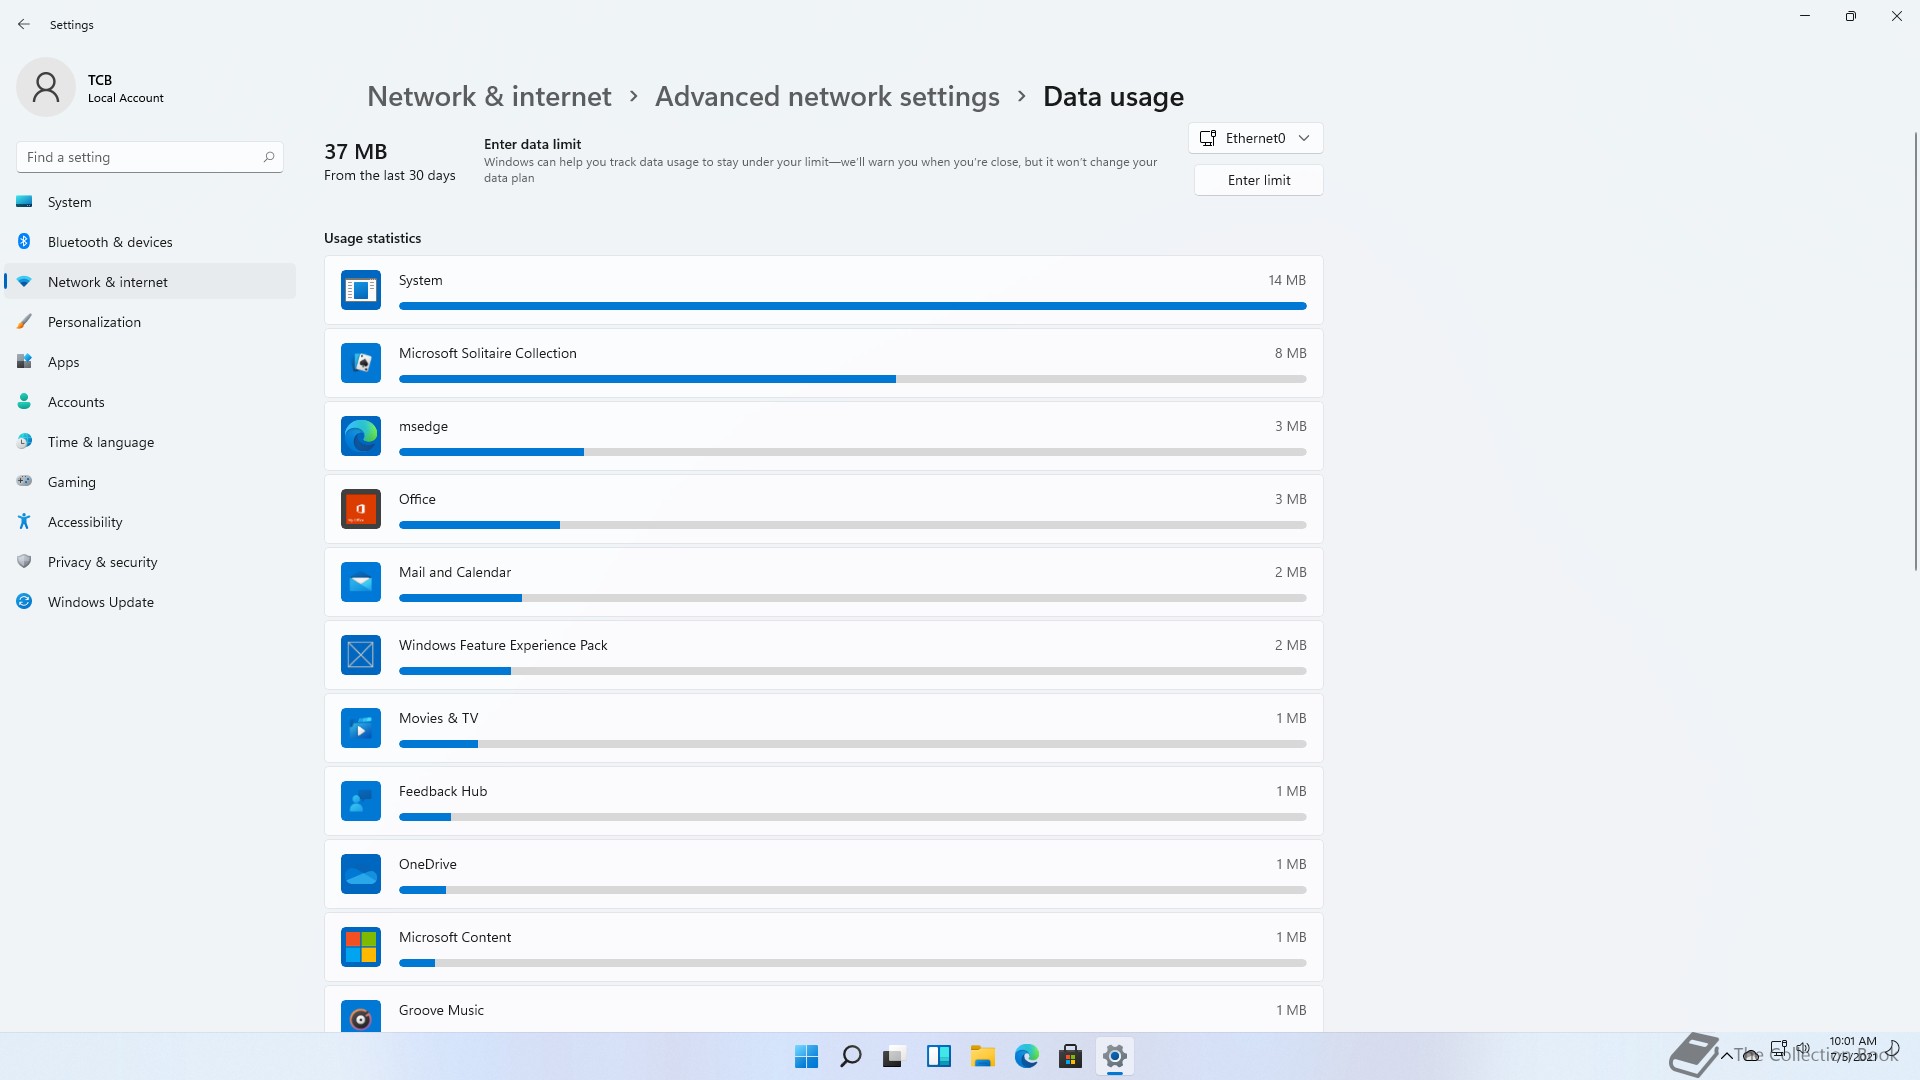Screen dimensions: 1920x1080
Task: Click the 'Usage statistics' heading
Action: pyautogui.click(x=372, y=238)
